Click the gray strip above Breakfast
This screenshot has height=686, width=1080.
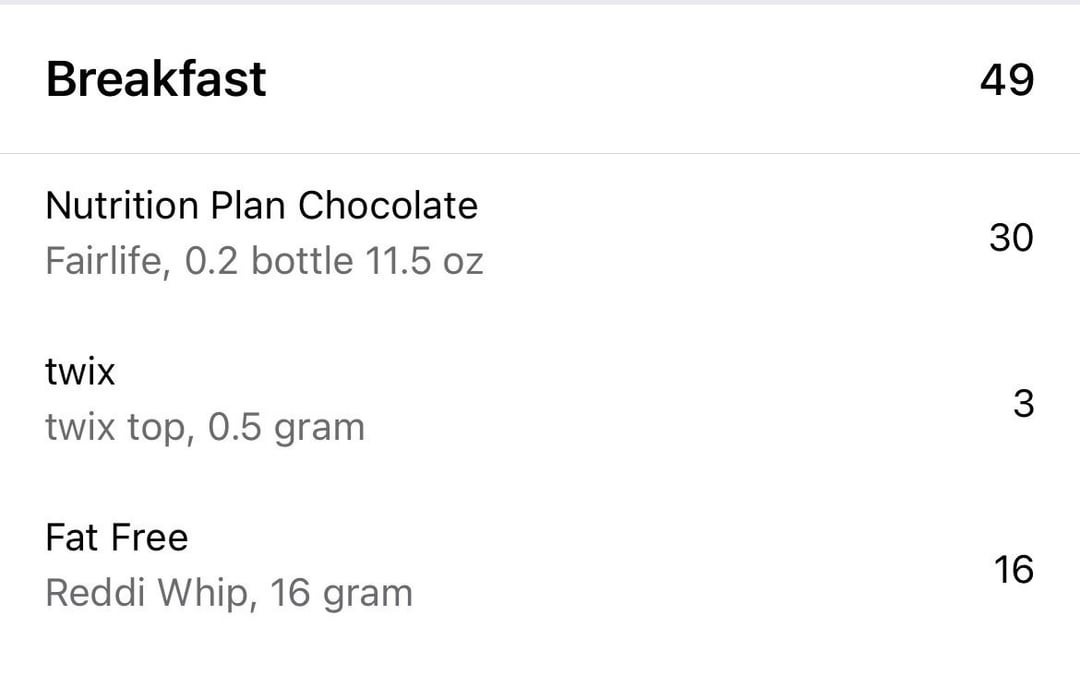[540, 2]
